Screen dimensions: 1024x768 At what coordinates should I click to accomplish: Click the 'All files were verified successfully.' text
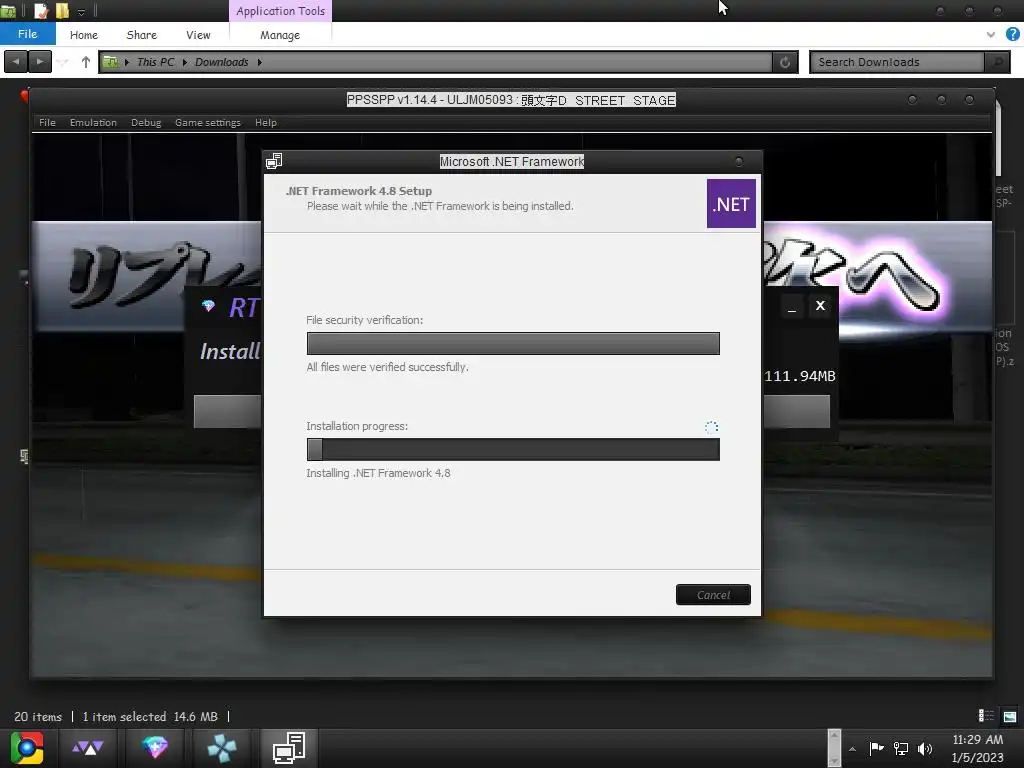coord(387,367)
